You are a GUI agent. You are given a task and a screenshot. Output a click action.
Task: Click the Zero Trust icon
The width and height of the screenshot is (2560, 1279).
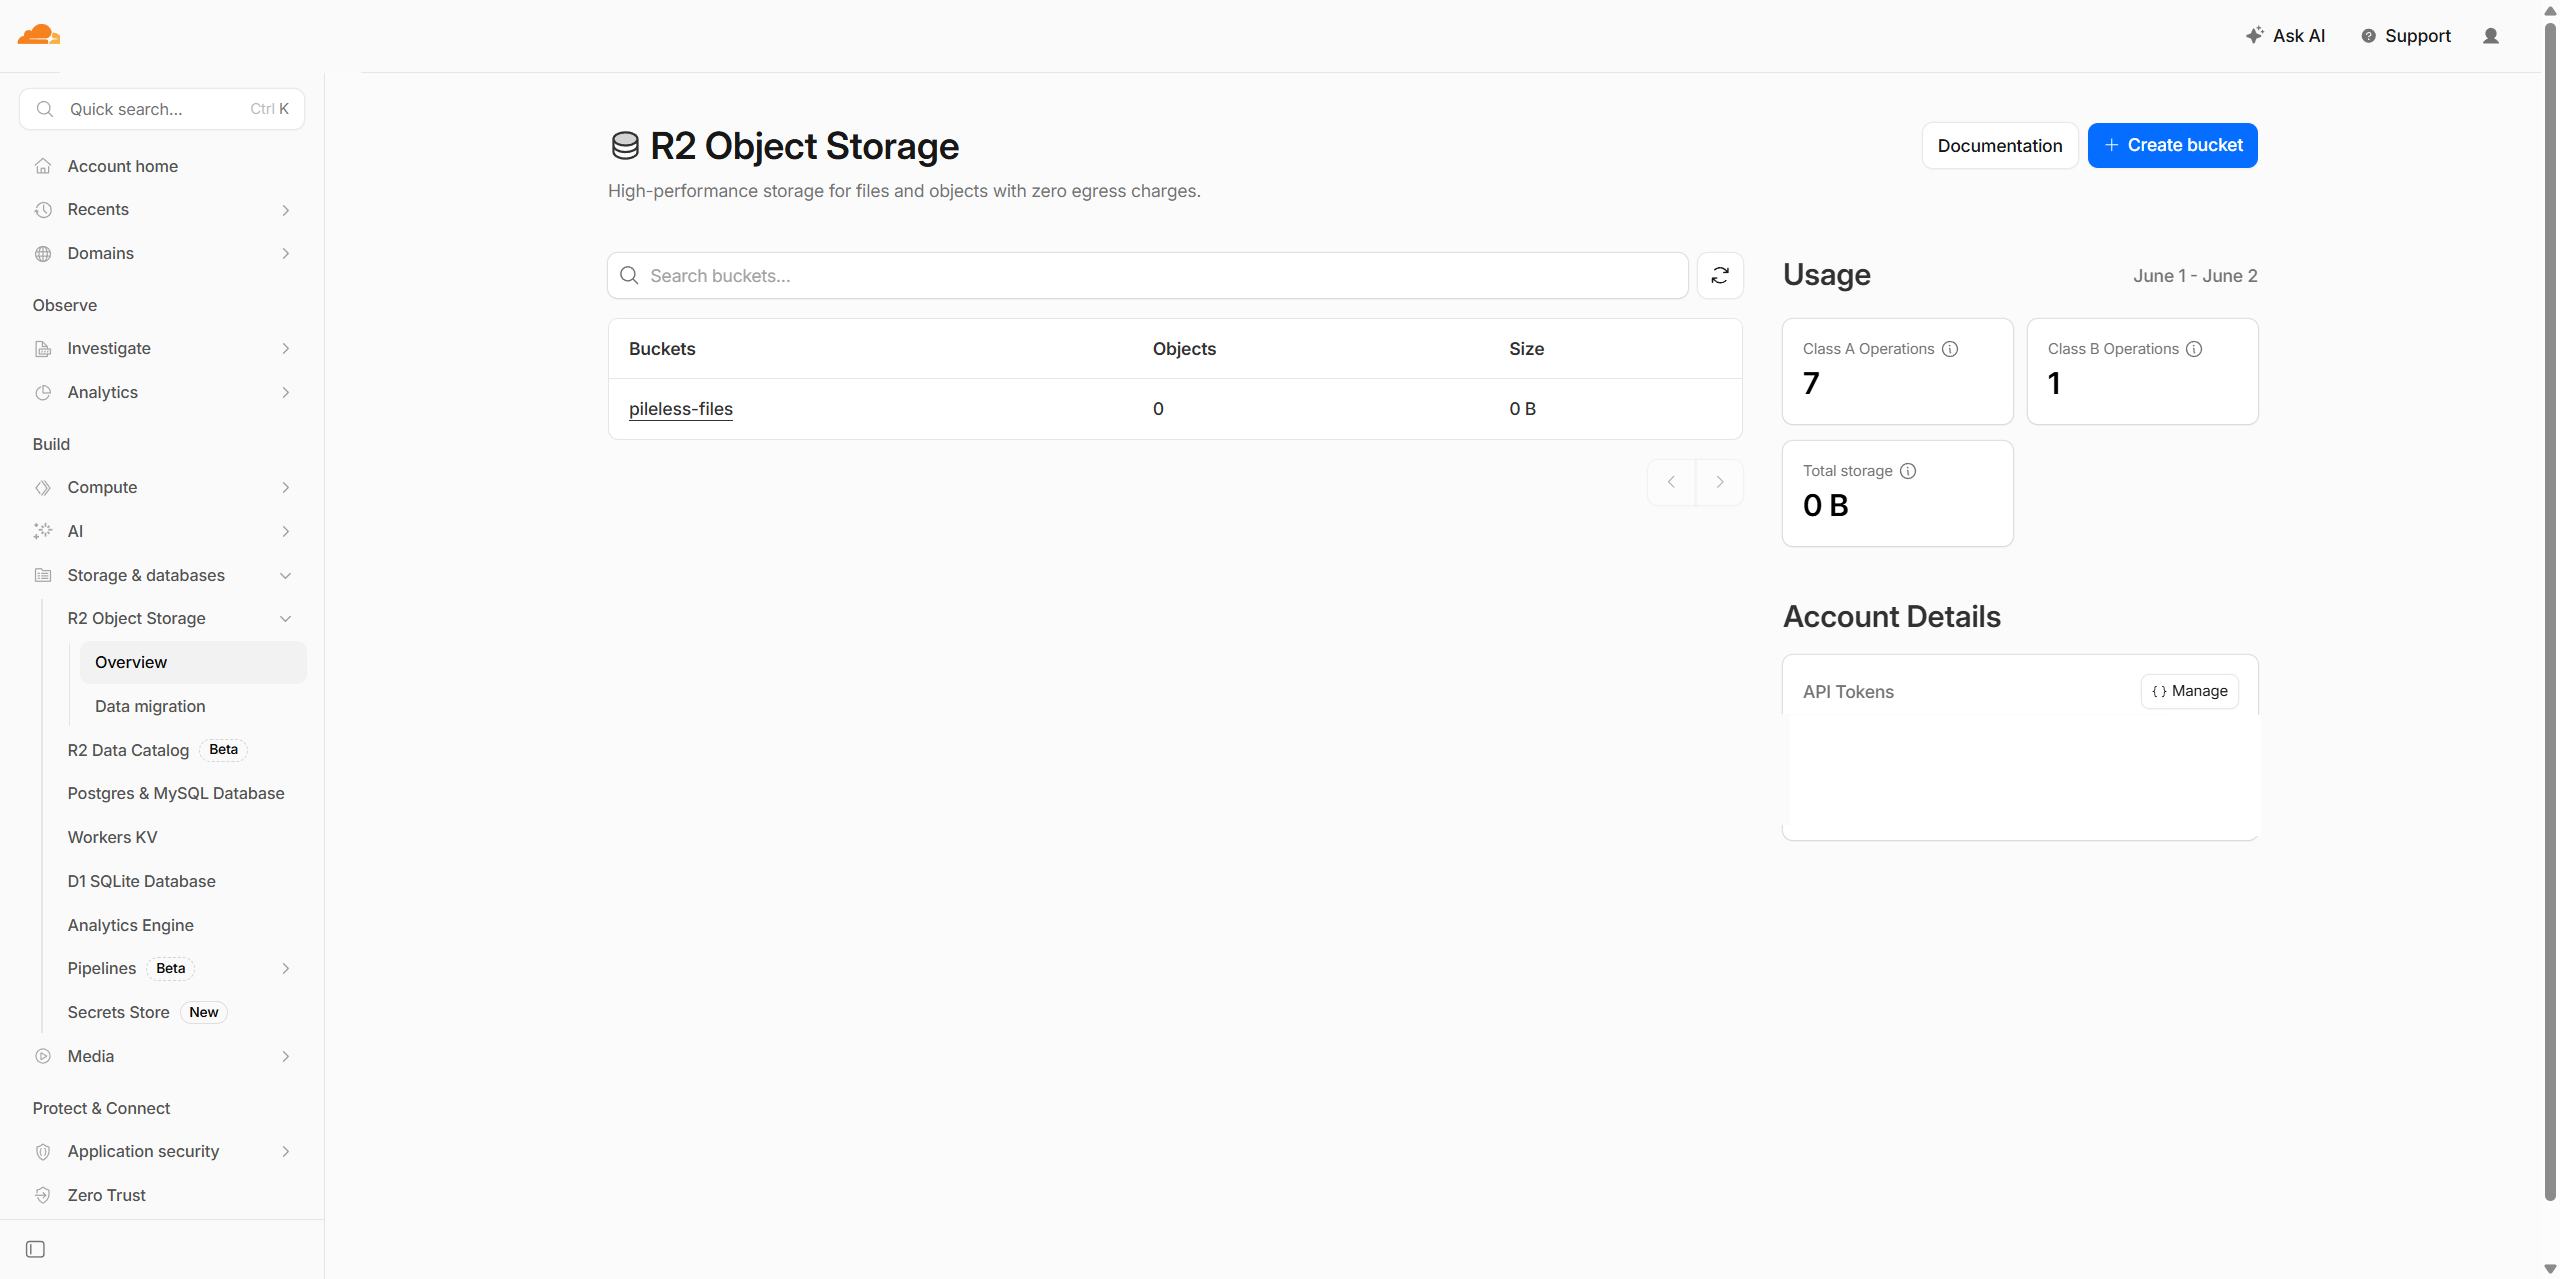click(x=43, y=1195)
